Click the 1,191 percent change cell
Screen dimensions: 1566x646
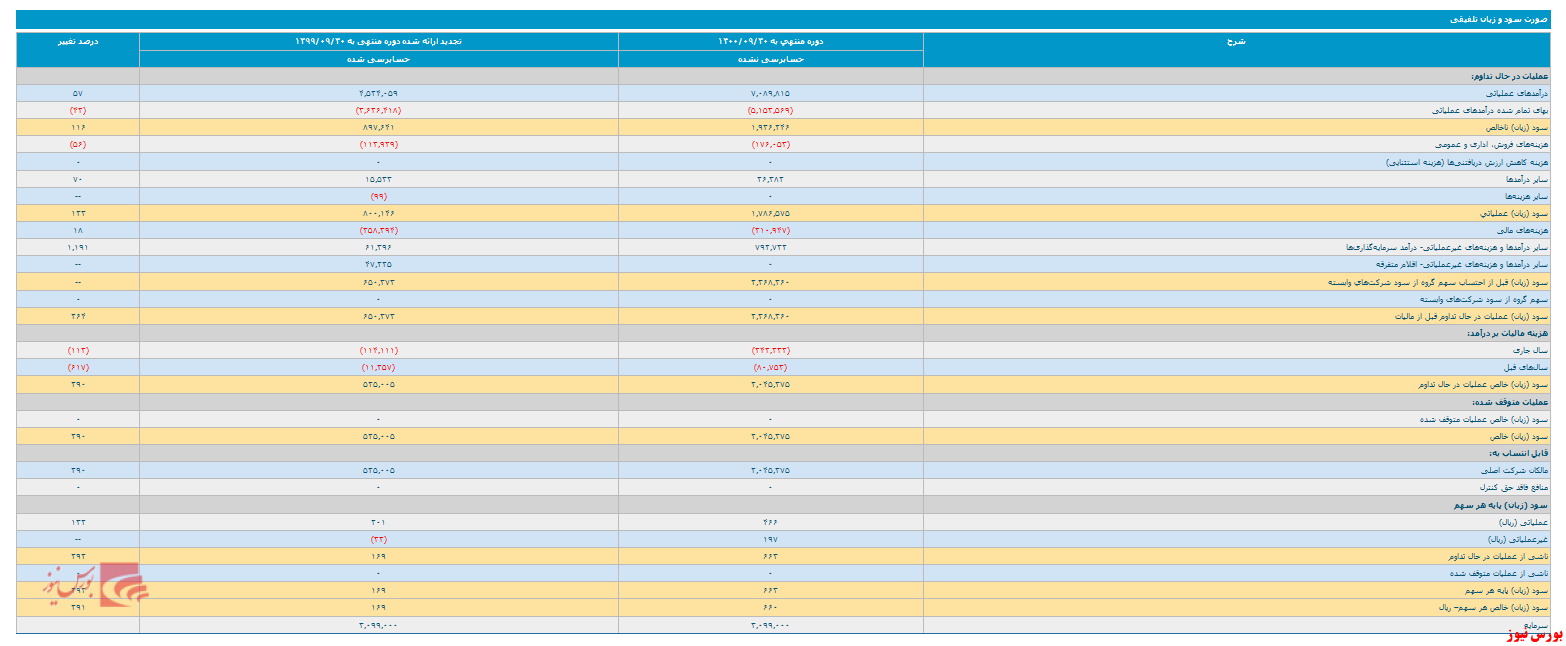[78, 247]
